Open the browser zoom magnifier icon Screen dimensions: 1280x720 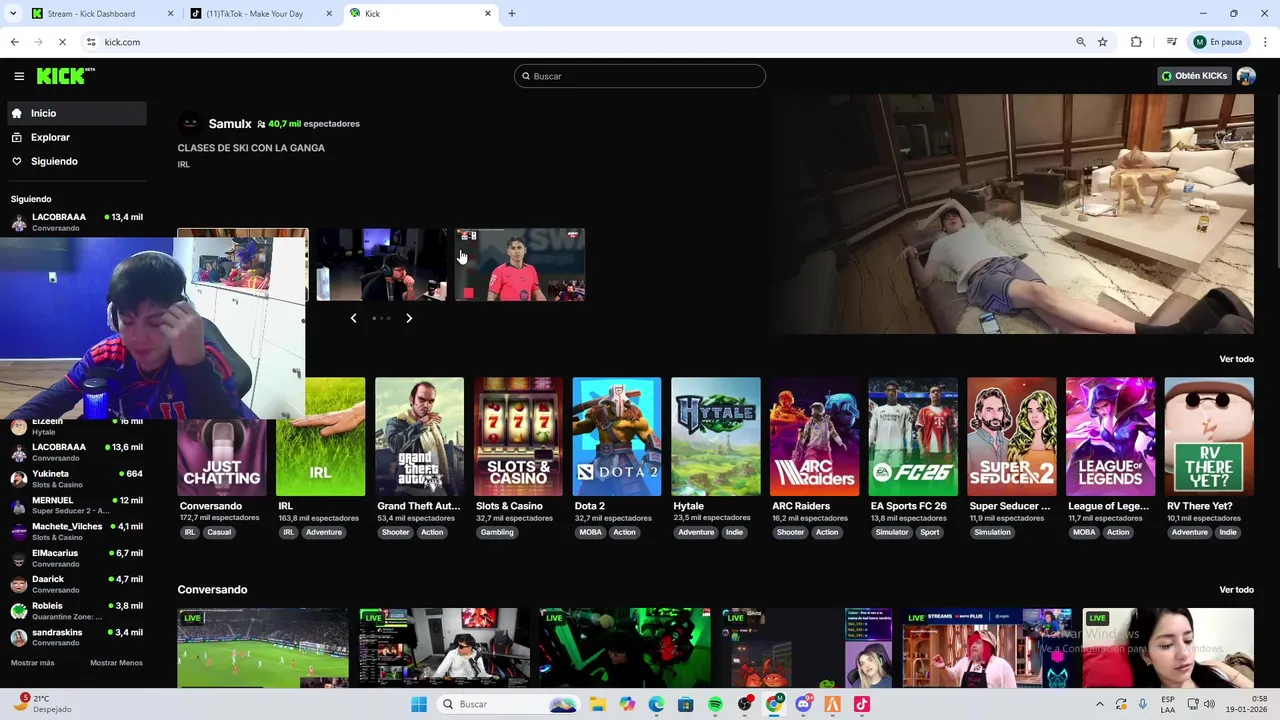[1081, 42]
